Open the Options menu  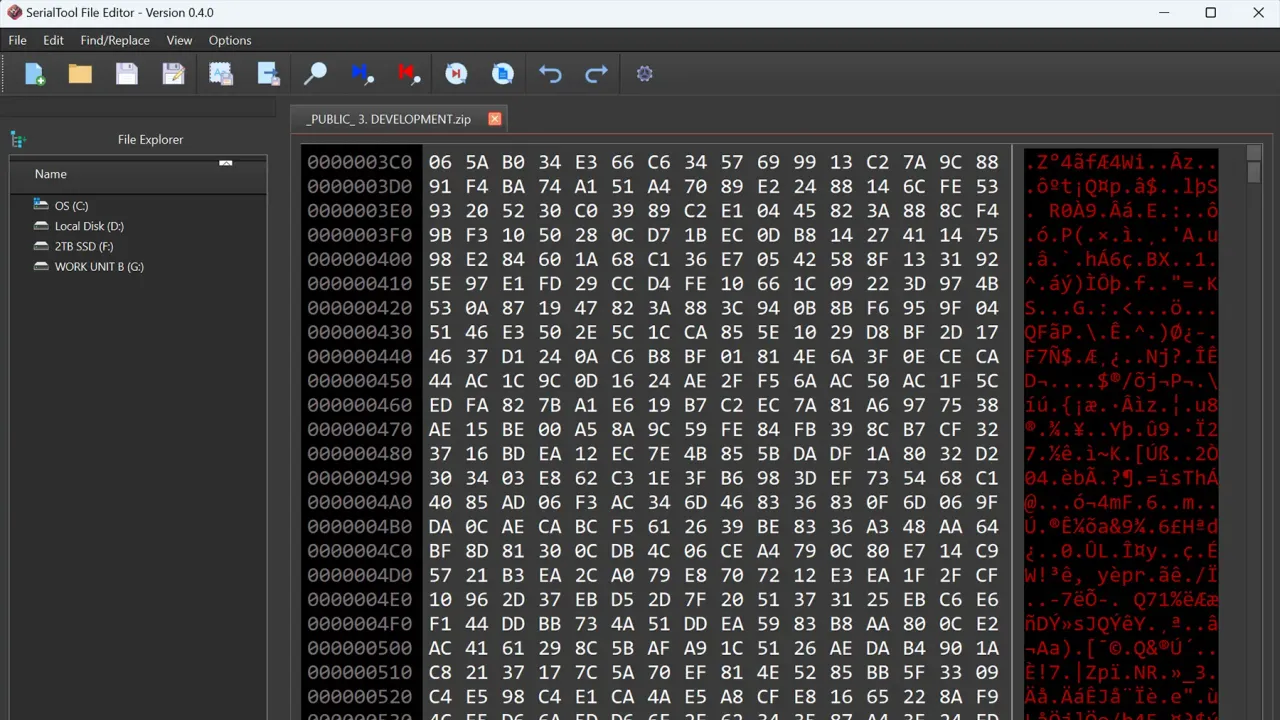[230, 40]
